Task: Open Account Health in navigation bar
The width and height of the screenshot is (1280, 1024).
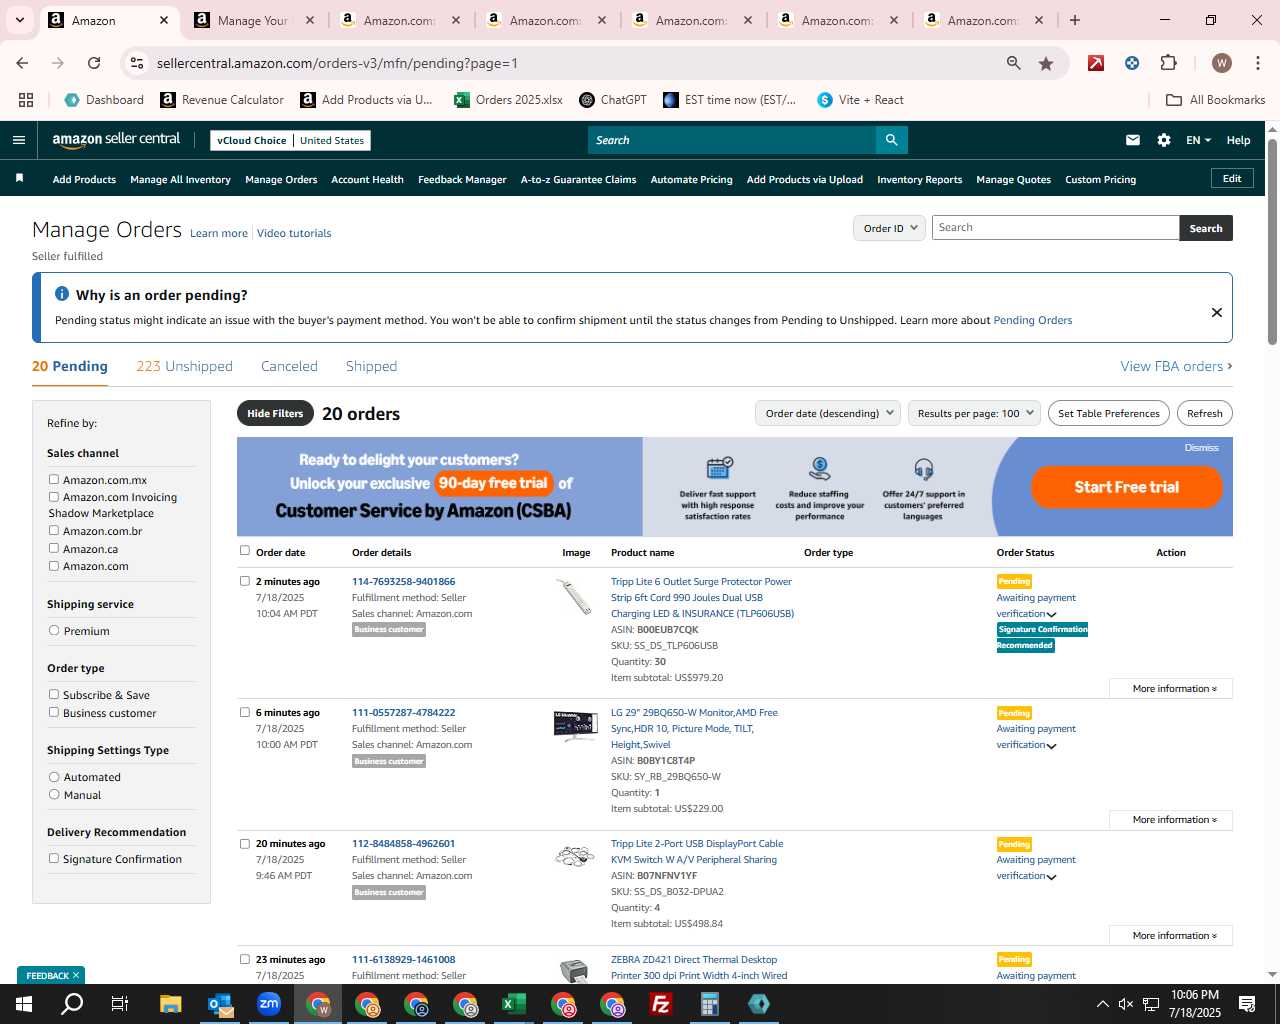Action: click(367, 180)
